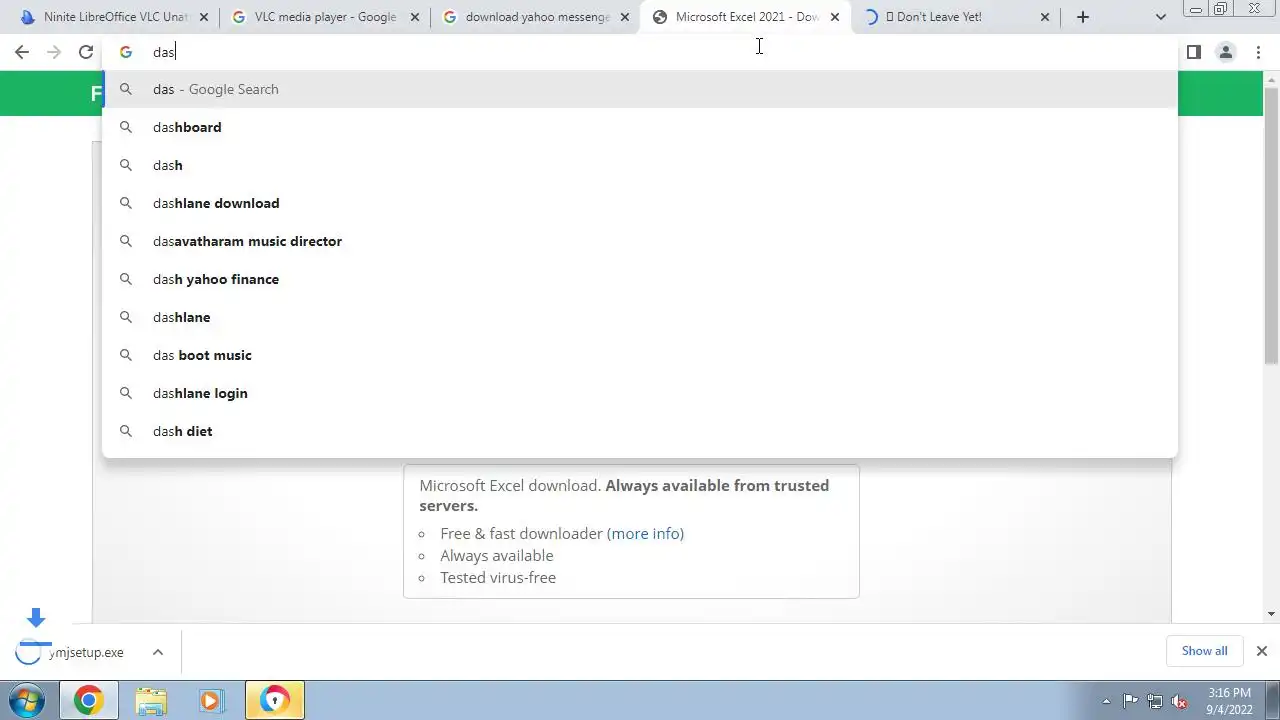This screenshot has width=1280, height=720.
Task: Click Show all downloads
Action: [1204, 651]
